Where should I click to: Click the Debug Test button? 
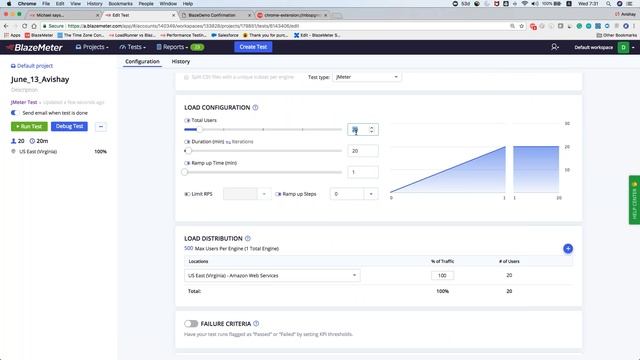click(69, 127)
